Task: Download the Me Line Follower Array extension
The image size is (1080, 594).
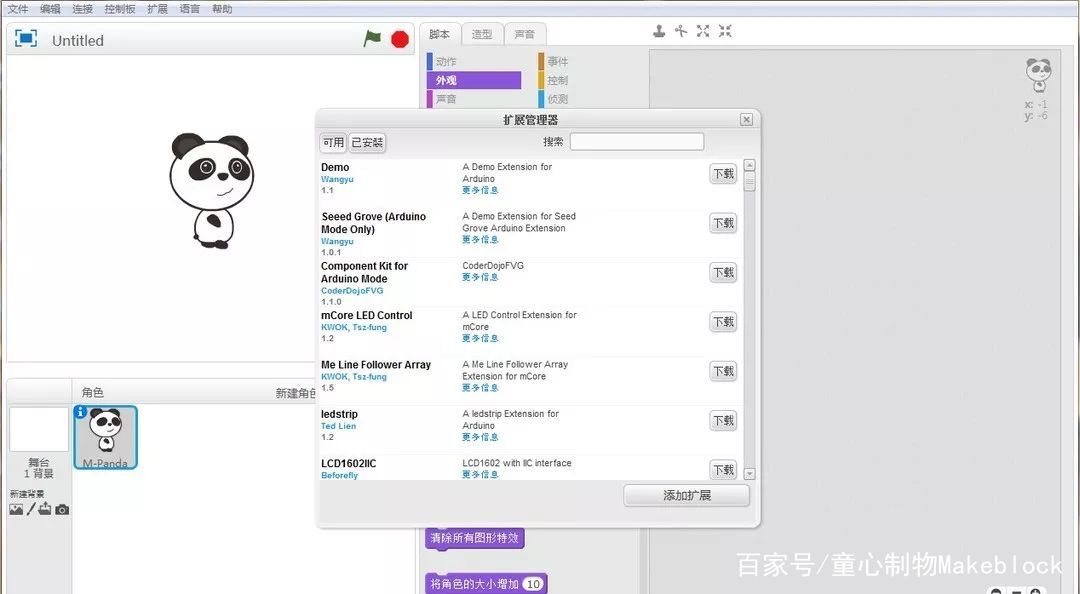Action: click(723, 371)
